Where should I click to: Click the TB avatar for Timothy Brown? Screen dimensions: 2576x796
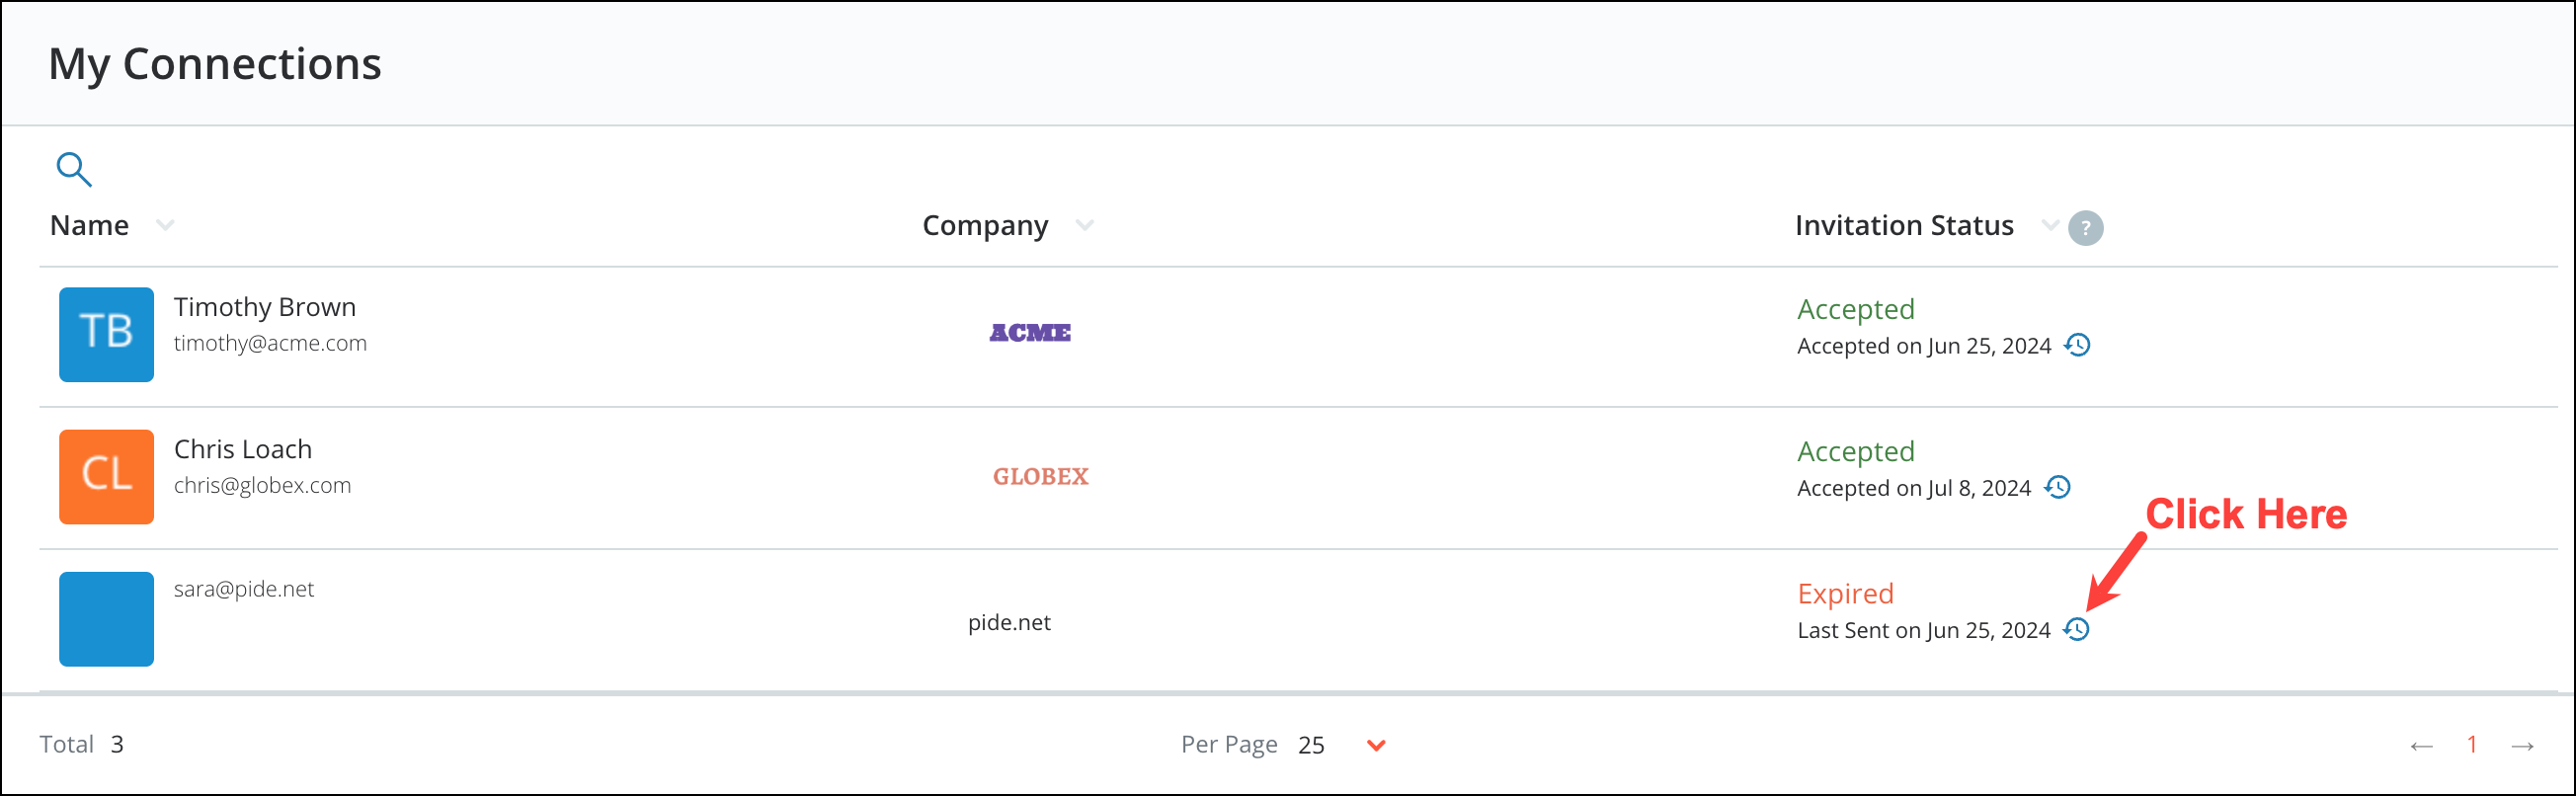point(106,334)
